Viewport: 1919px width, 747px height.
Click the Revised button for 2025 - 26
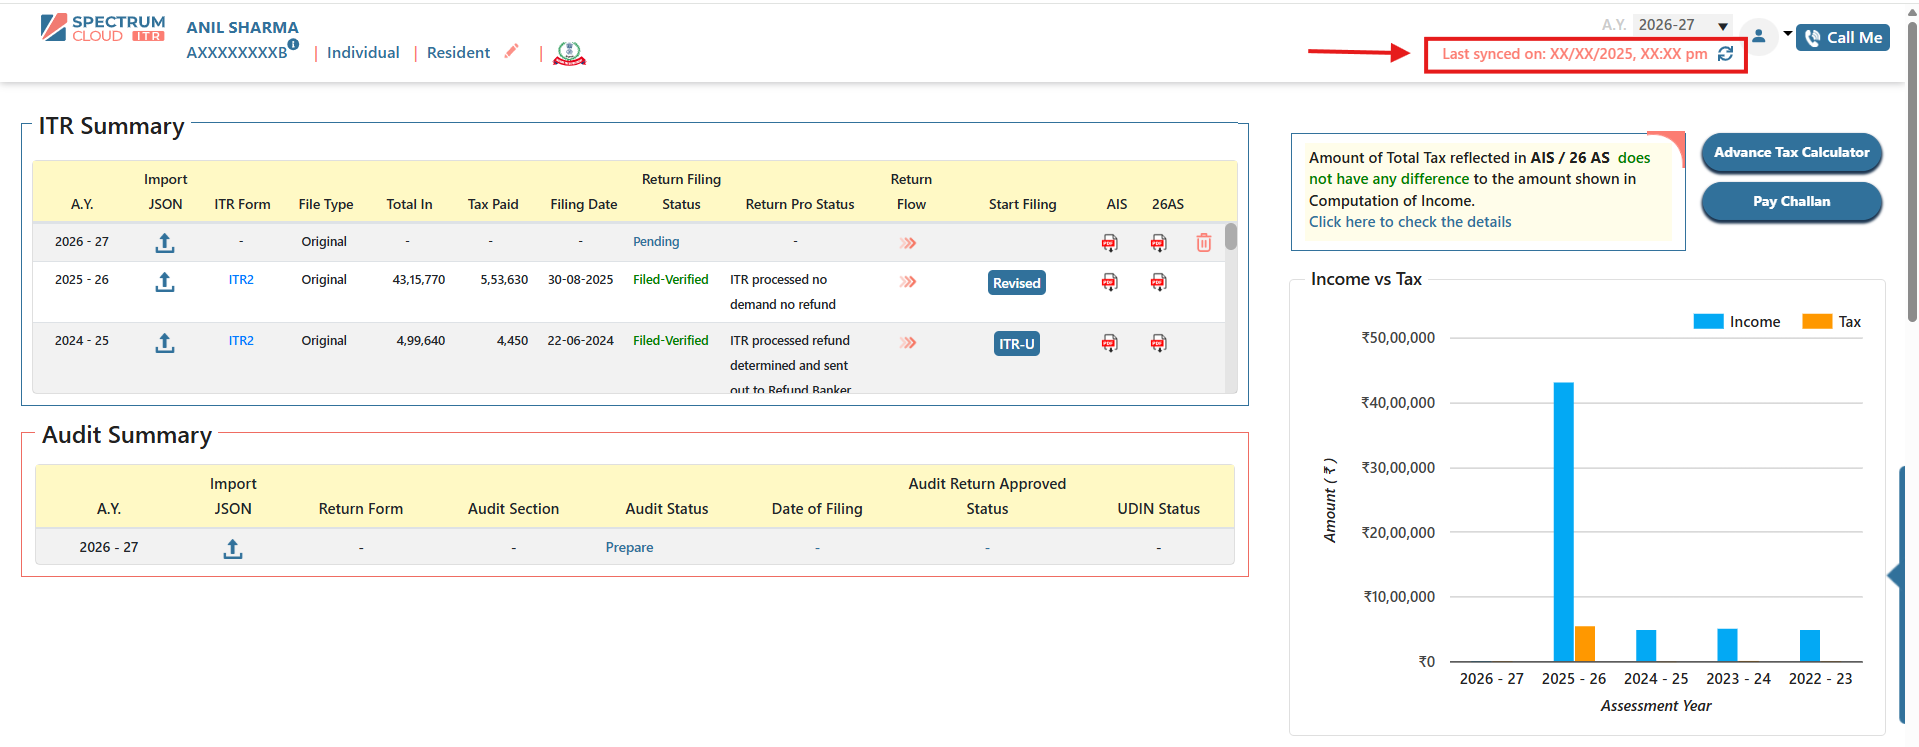coord(1016,283)
